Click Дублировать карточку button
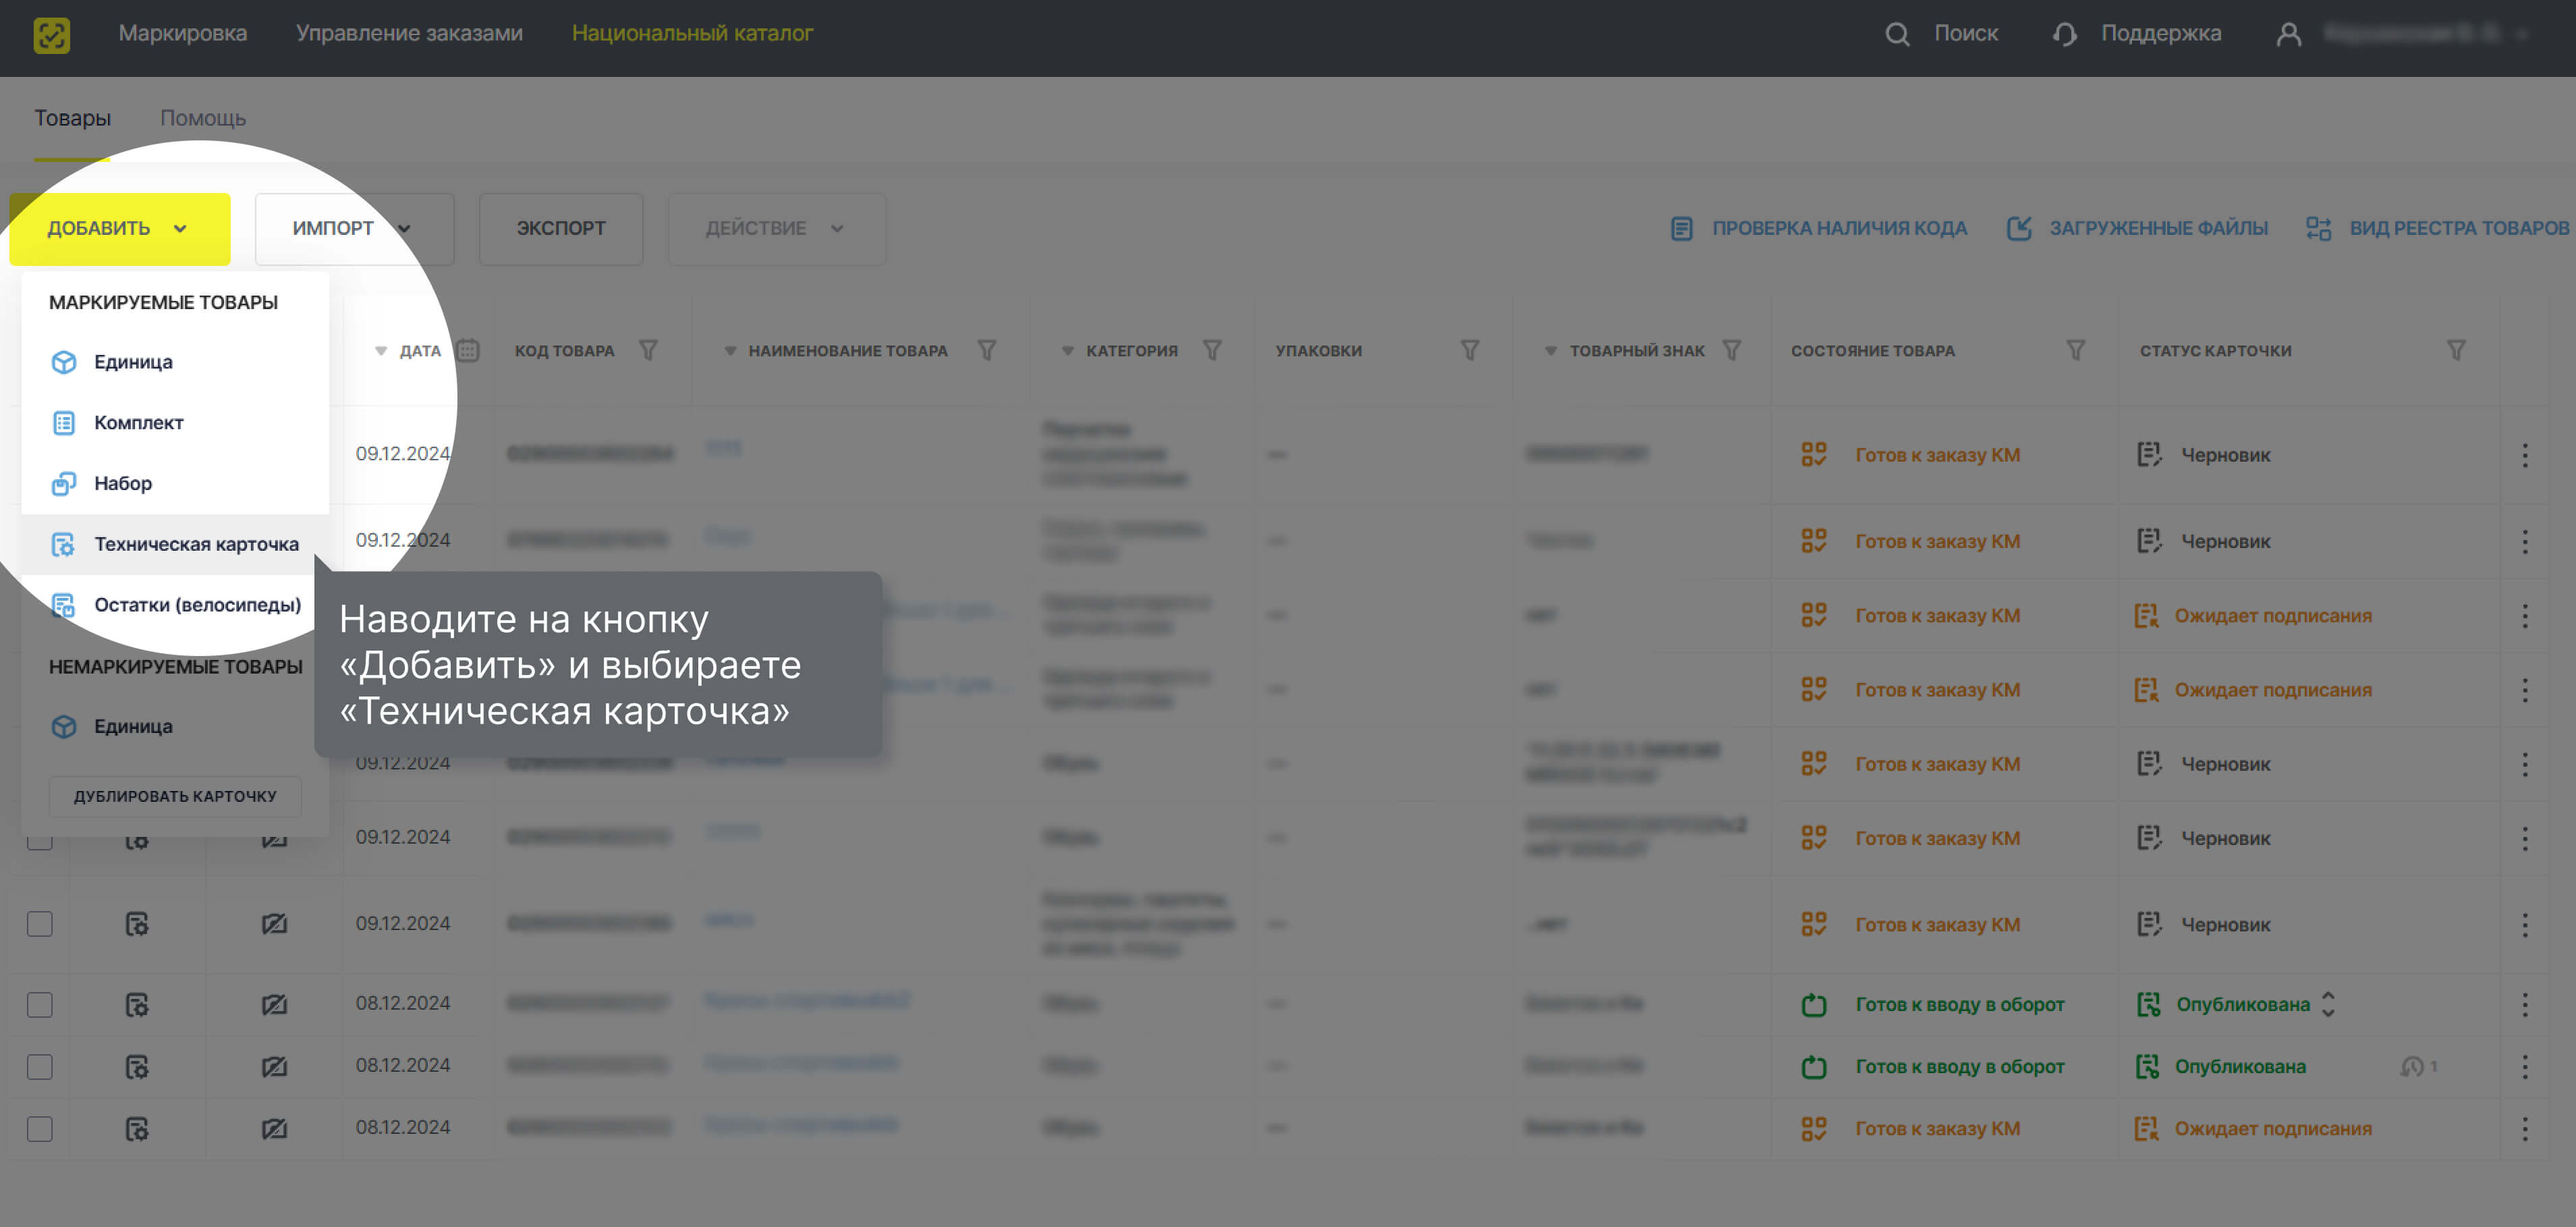The width and height of the screenshot is (2576, 1227). point(175,796)
